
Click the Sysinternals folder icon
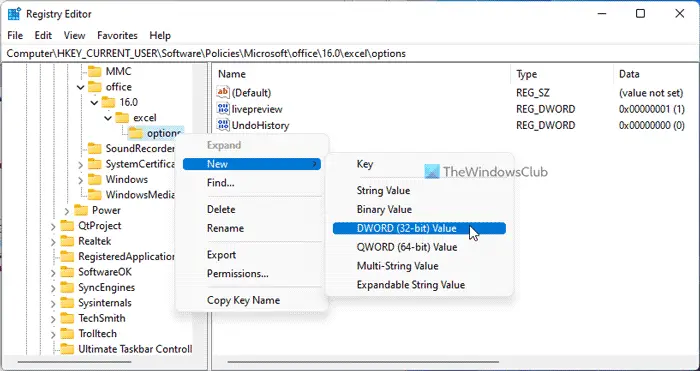pos(67,303)
